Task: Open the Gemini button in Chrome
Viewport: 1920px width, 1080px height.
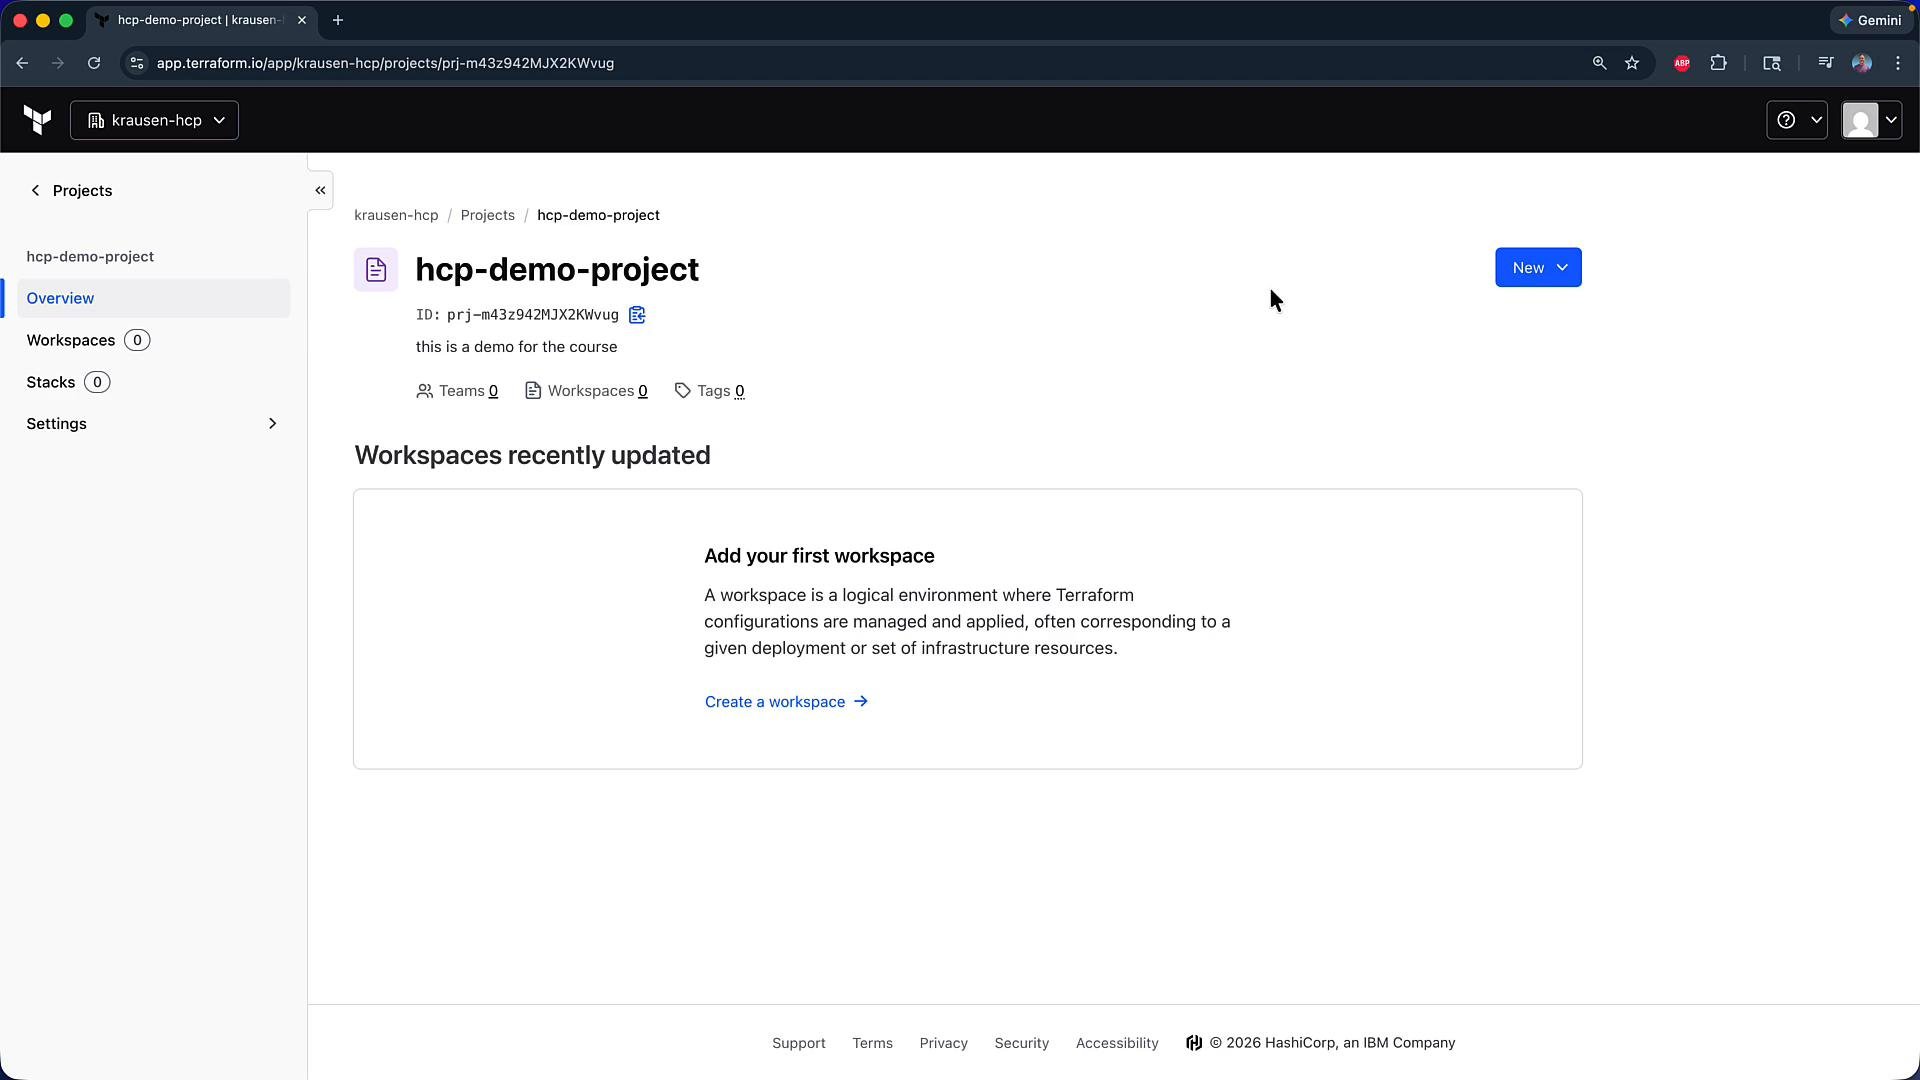Action: coord(1870,20)
